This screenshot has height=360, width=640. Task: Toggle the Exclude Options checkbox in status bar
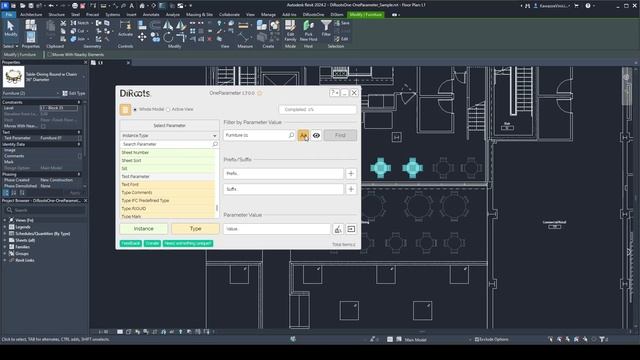click(476, 339)
